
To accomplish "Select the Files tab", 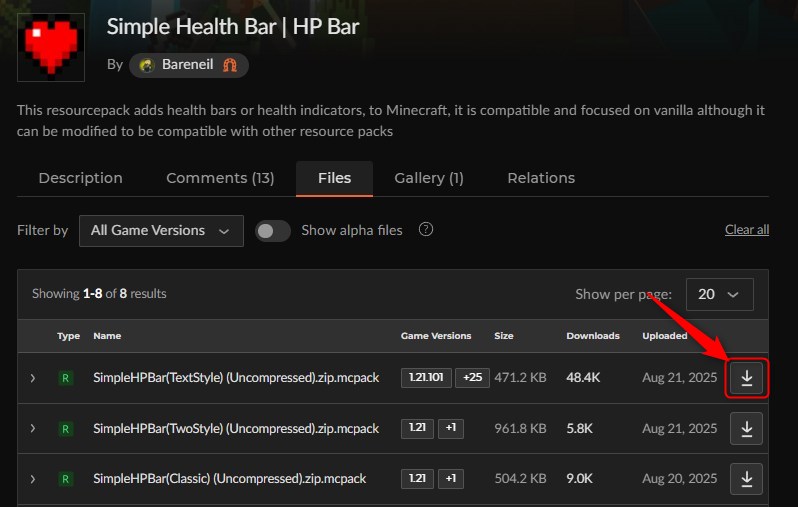I will pyautogui.click(x=334, y=178).
